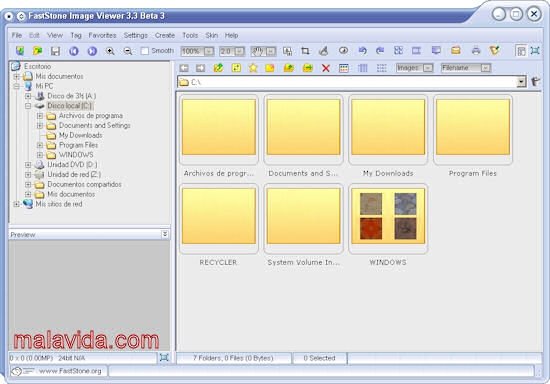Click the slideshow monitor icon

(436, 51)
